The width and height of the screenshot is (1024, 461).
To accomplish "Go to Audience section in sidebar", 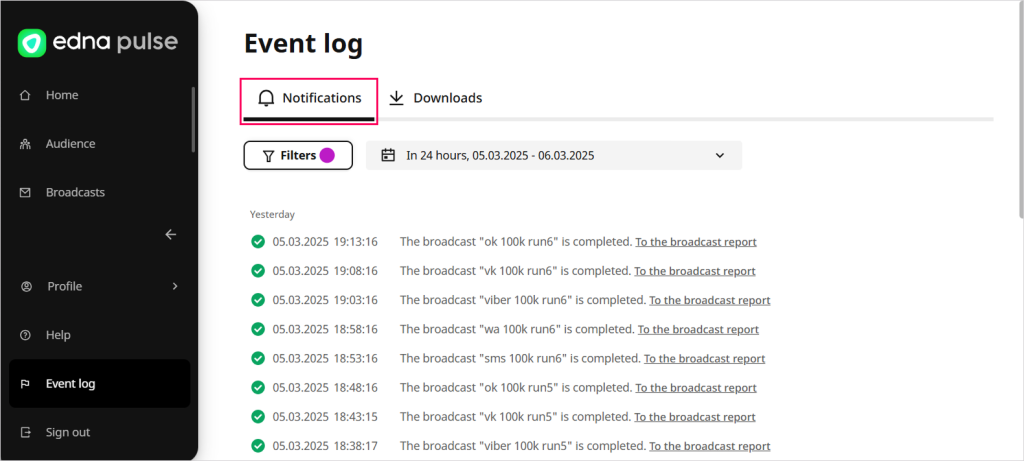I will [x=70, y=144].
